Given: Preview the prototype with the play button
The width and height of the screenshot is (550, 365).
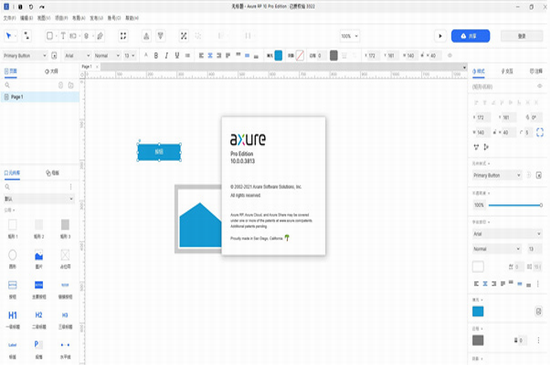Looking at the screenshot, I should pos(440,36).
